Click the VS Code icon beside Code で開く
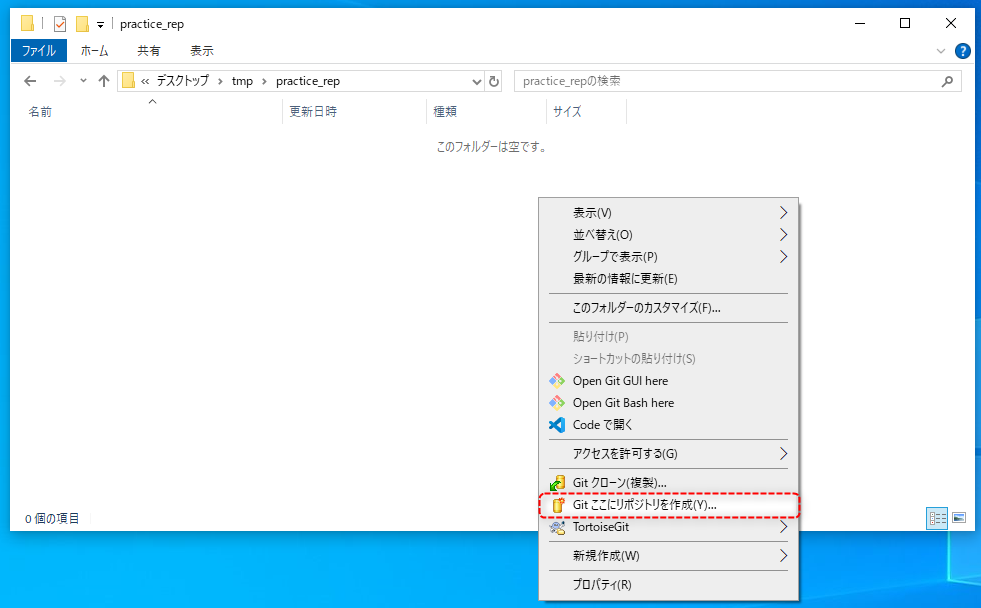The image size is (981, 608). tap(557, 425)
